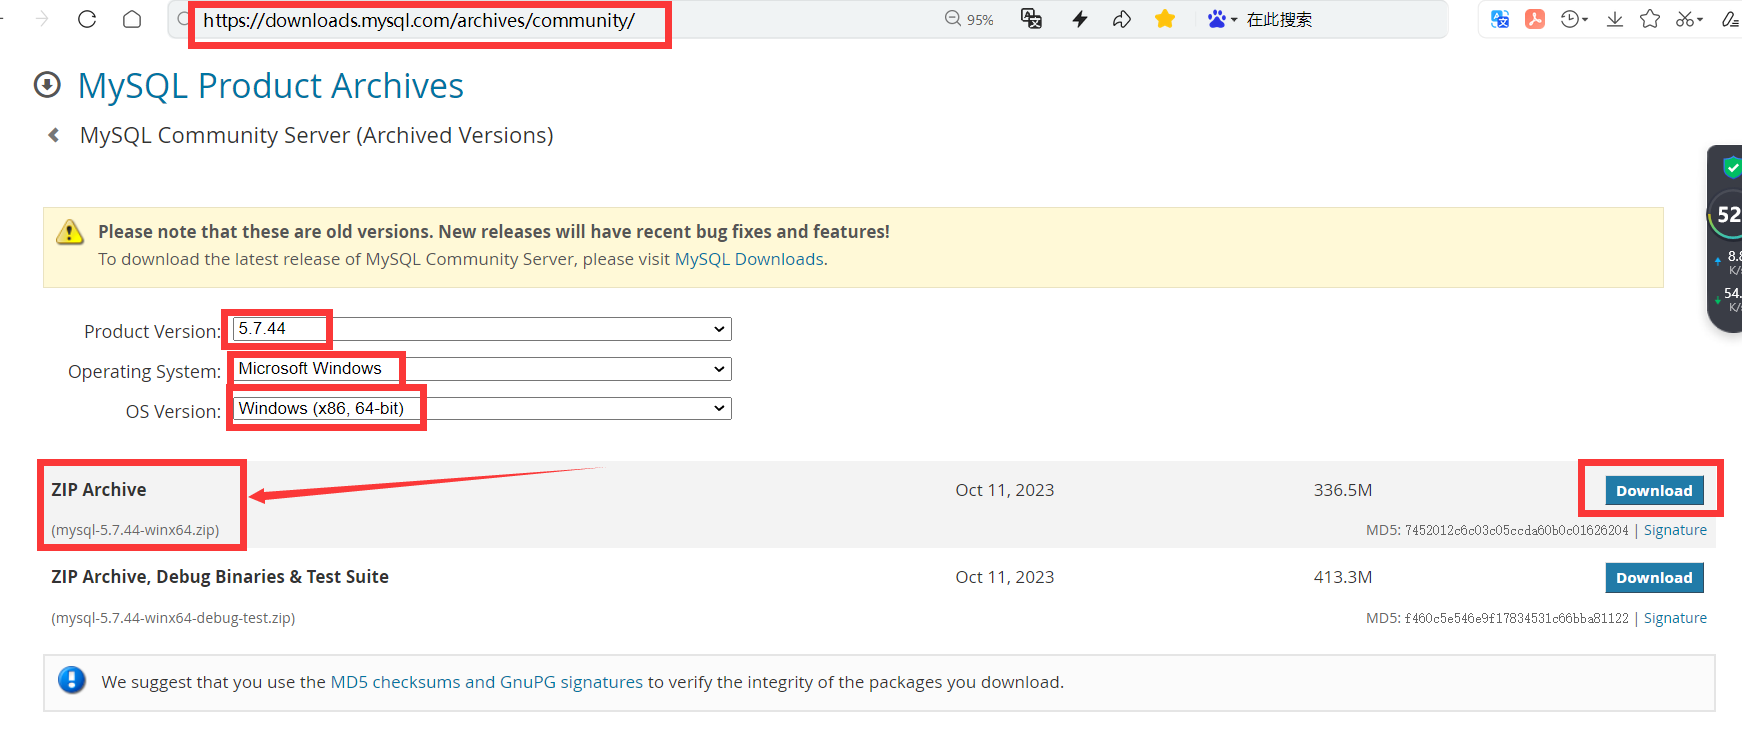Click the 336.5M file size text

[x=1343, y=490]
